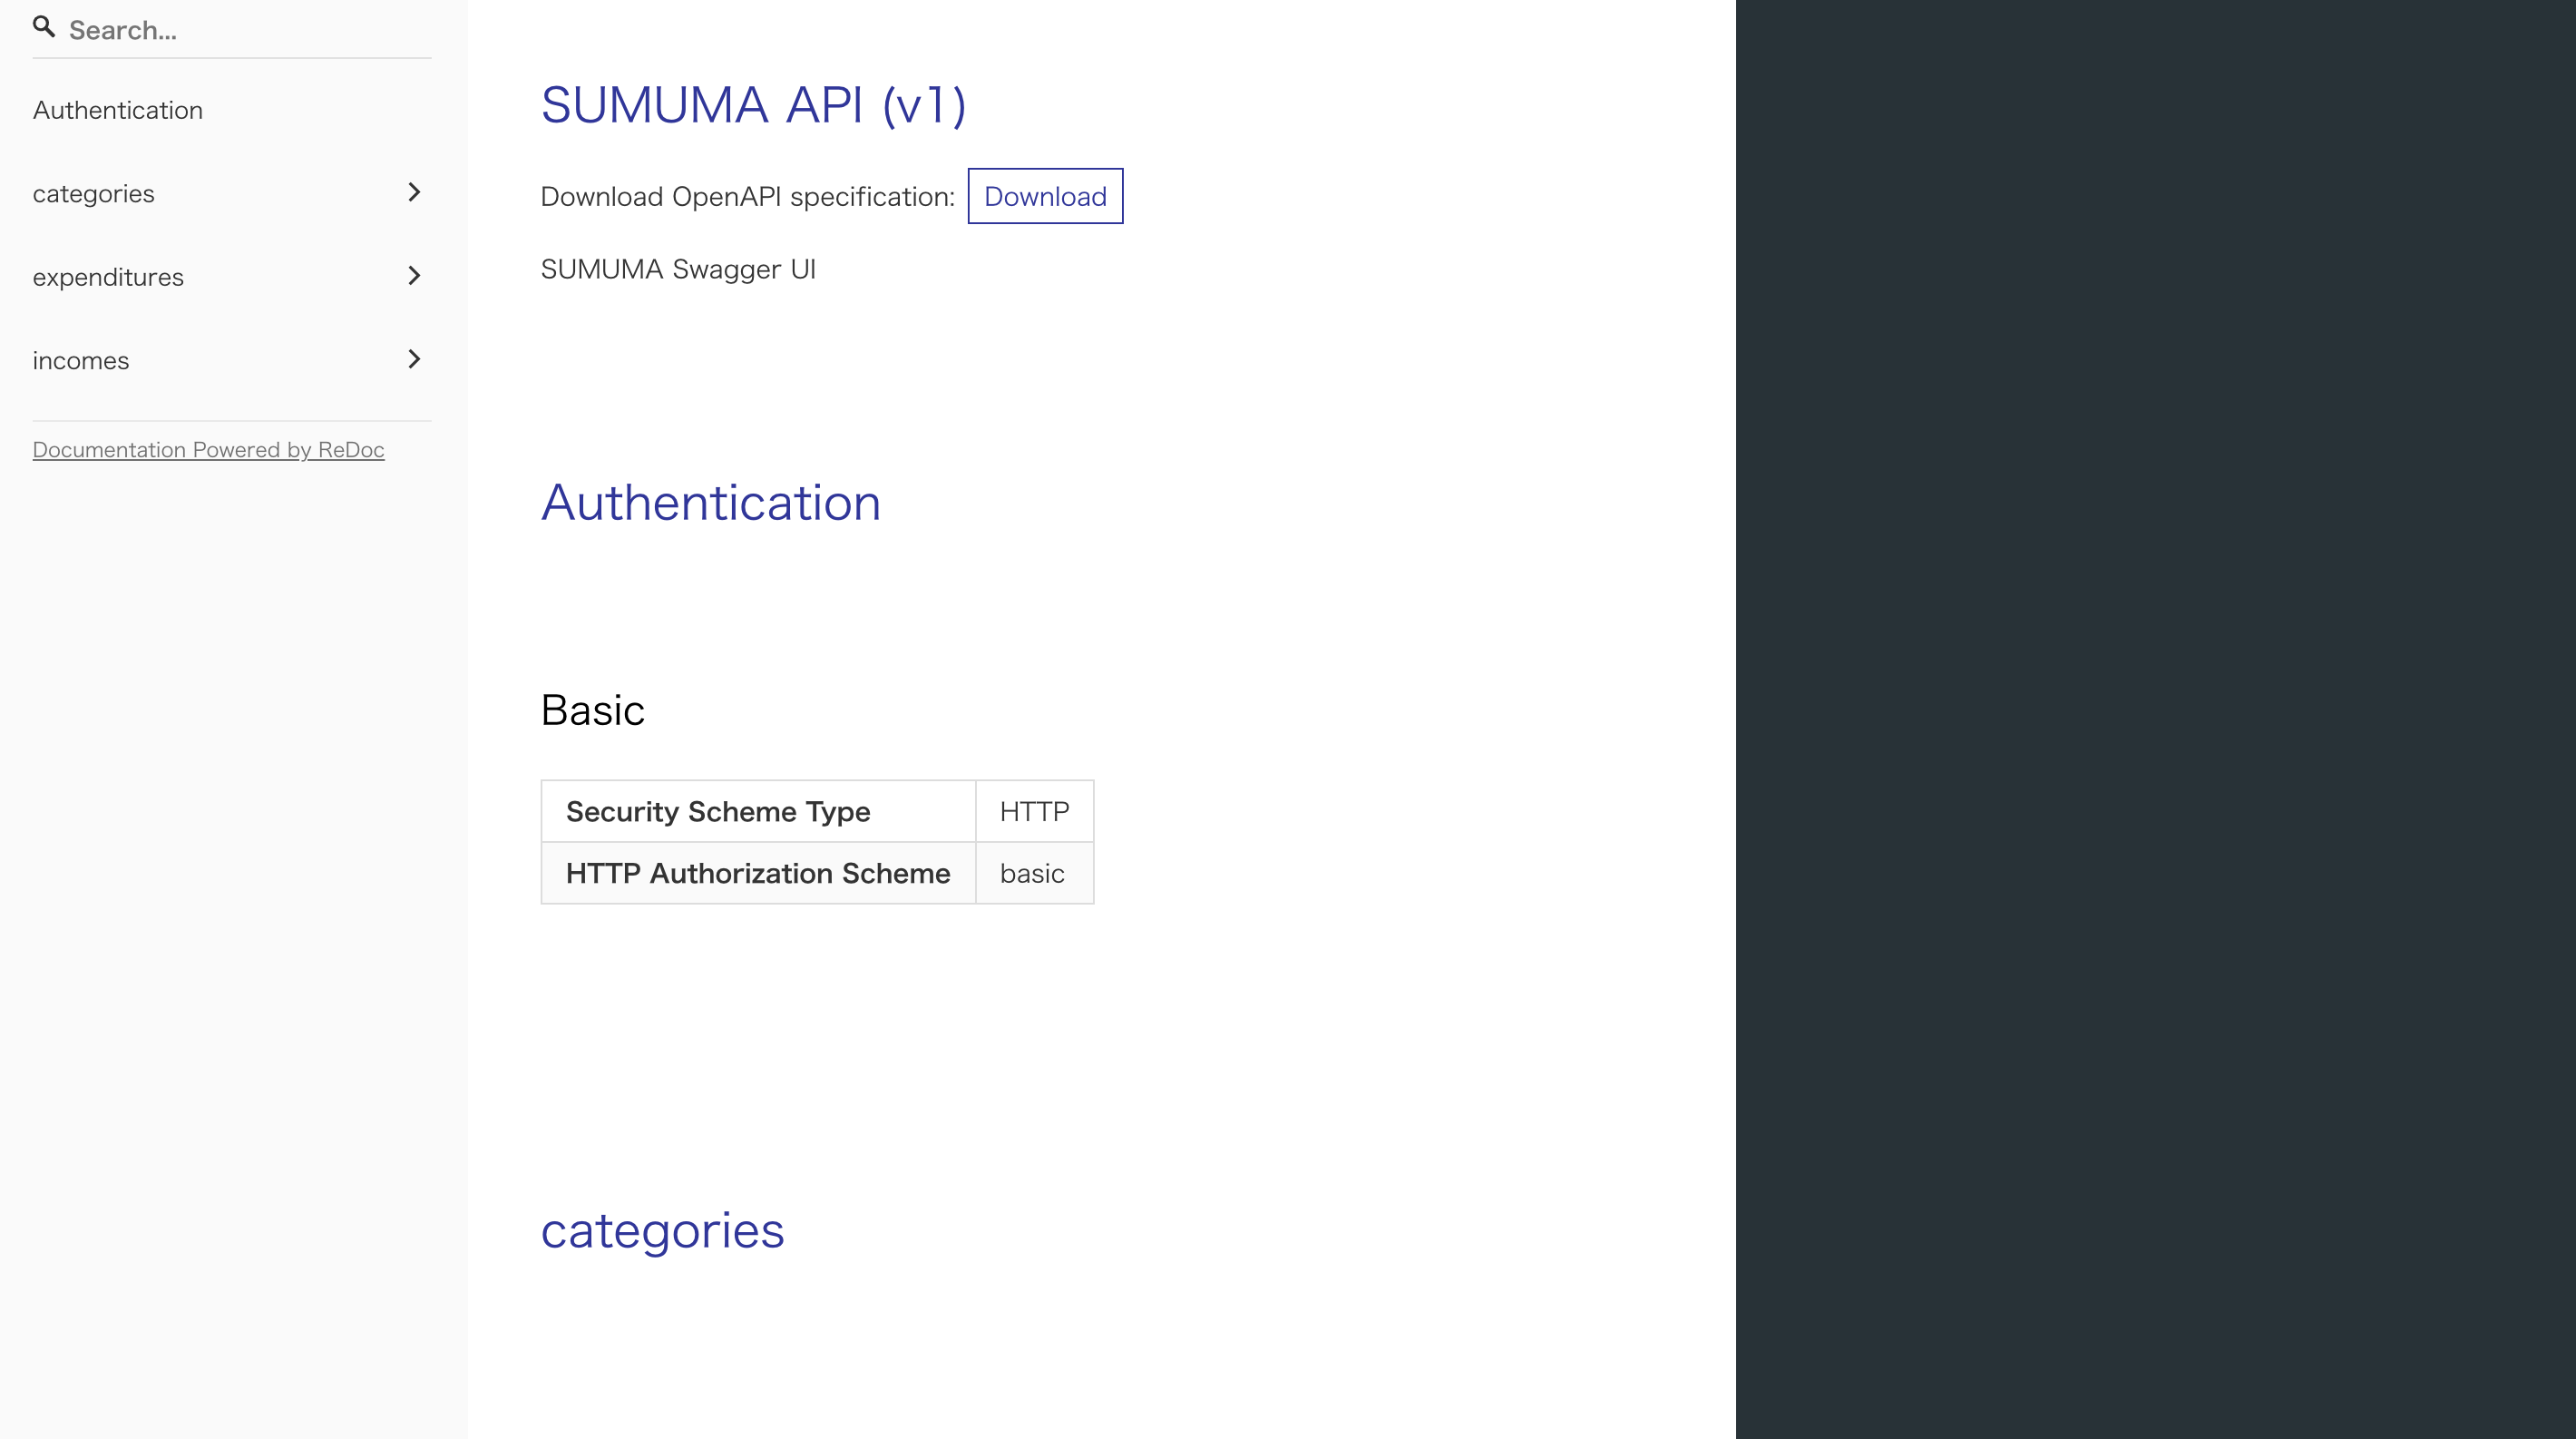Select the categories sidebar item
The width and height of the screenshot is (2576, 1439).
pos(94,193)
